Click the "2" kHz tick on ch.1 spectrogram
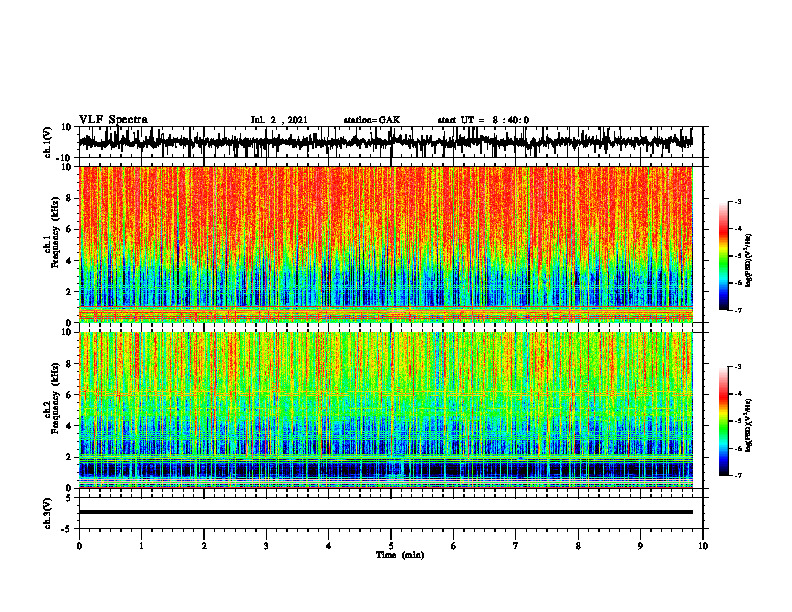 tap(69, 292)
